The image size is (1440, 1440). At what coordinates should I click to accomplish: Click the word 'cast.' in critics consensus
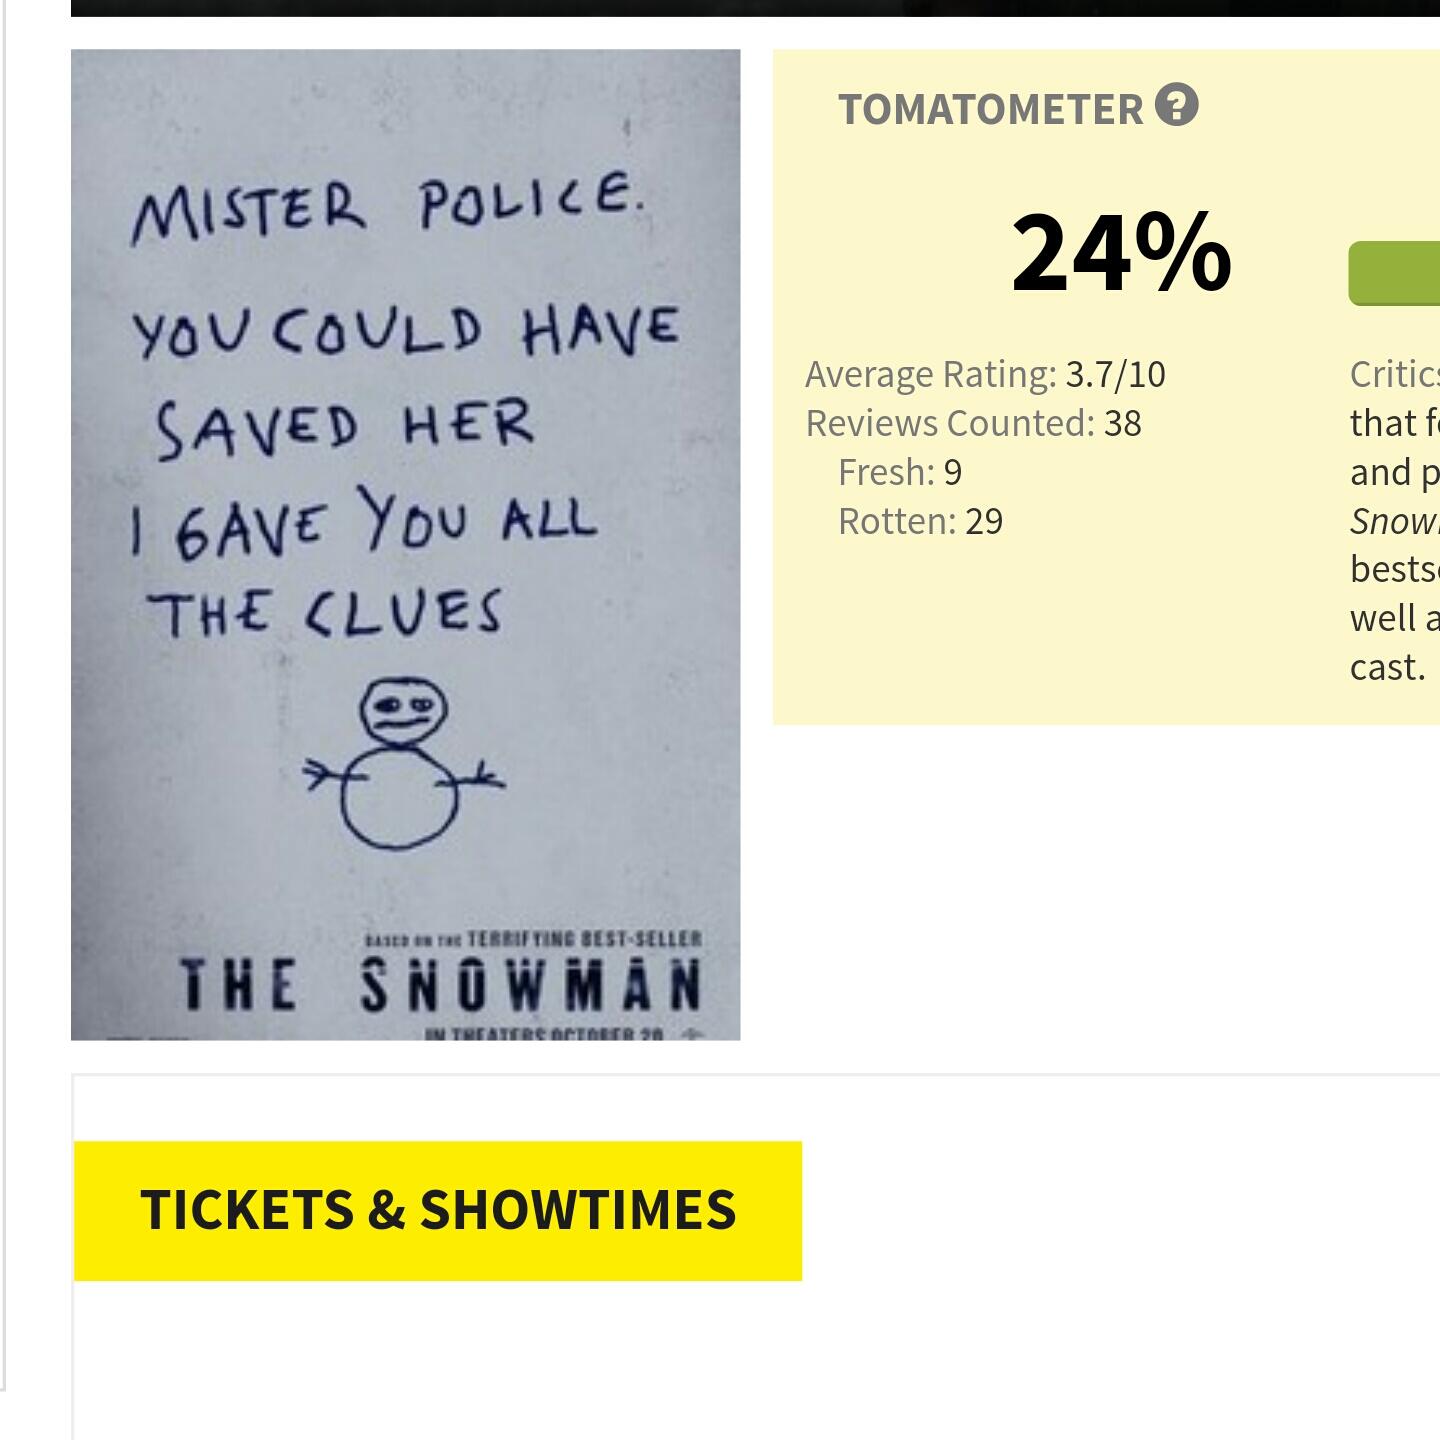pyautogui.click(x=1387, y=667)
